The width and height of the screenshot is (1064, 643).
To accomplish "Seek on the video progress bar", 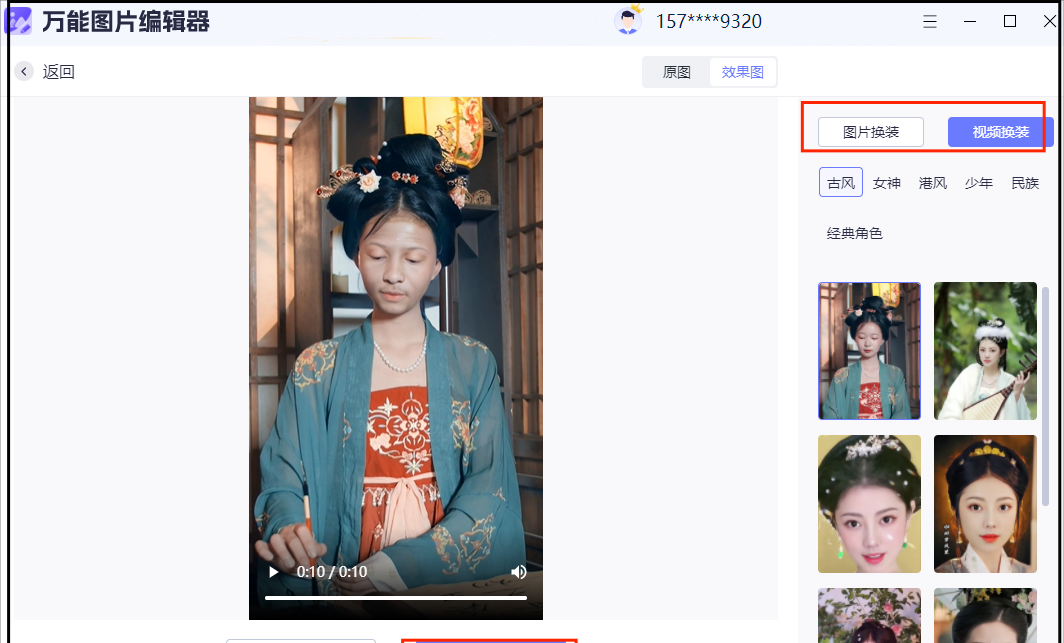I will pyautogui.click(x=396, y=598).
